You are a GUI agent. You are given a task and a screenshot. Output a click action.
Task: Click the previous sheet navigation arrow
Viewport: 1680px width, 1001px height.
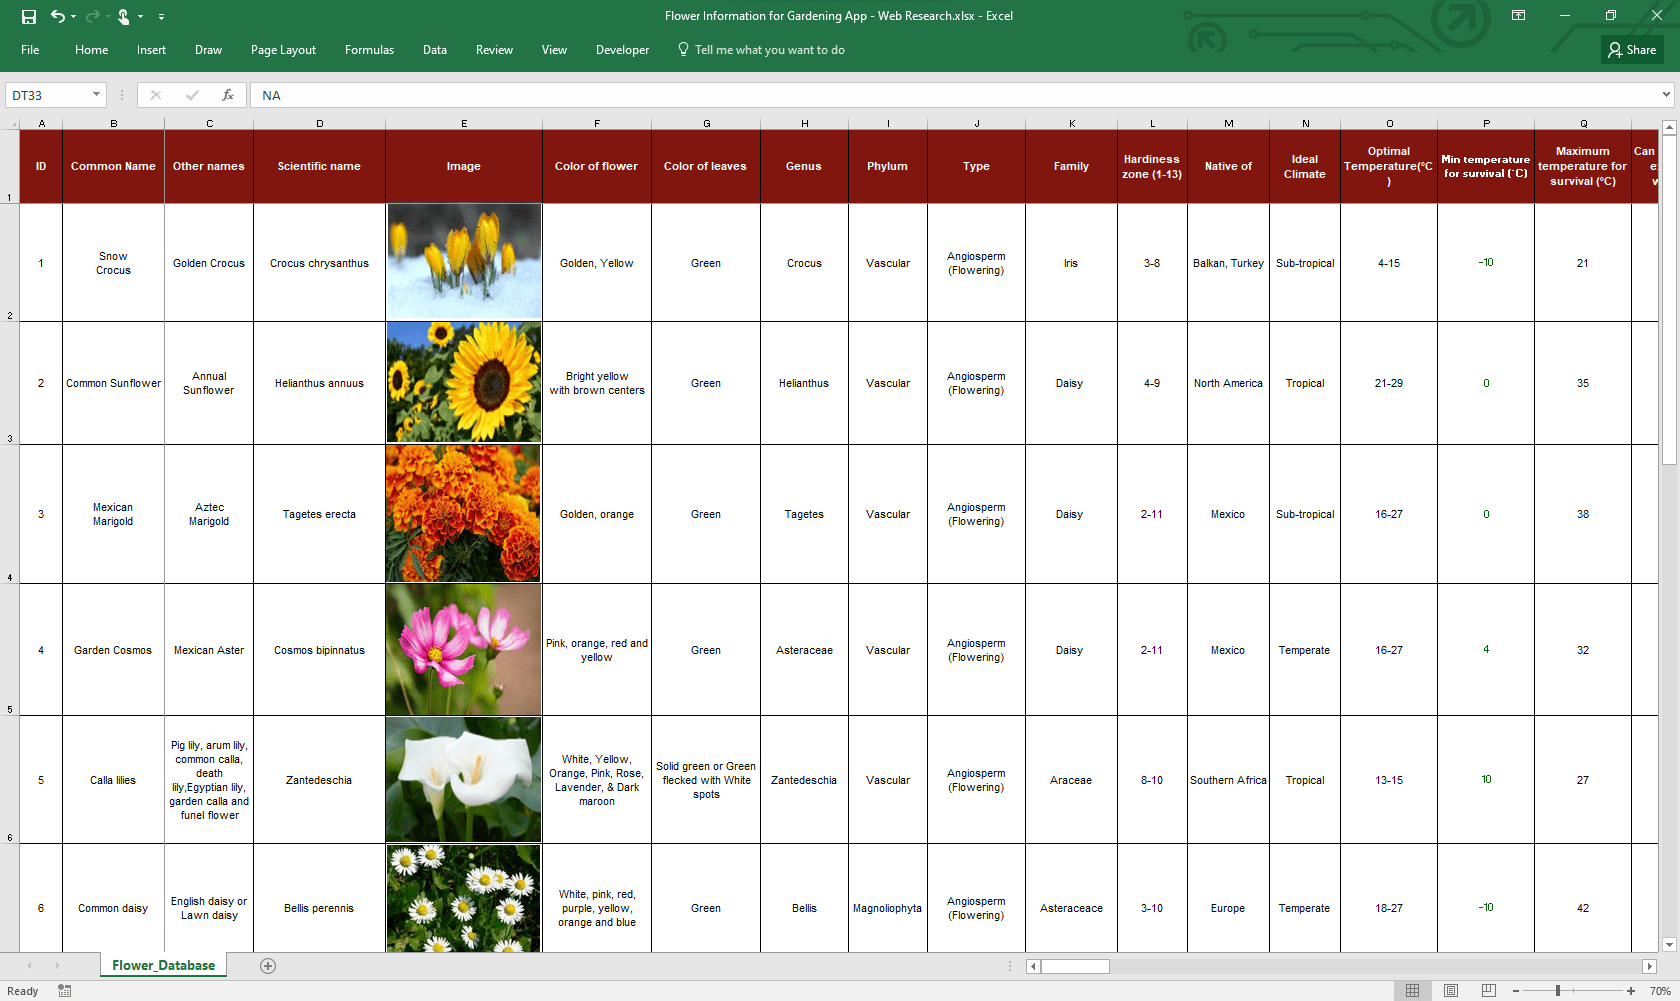(x=29, y=966)
